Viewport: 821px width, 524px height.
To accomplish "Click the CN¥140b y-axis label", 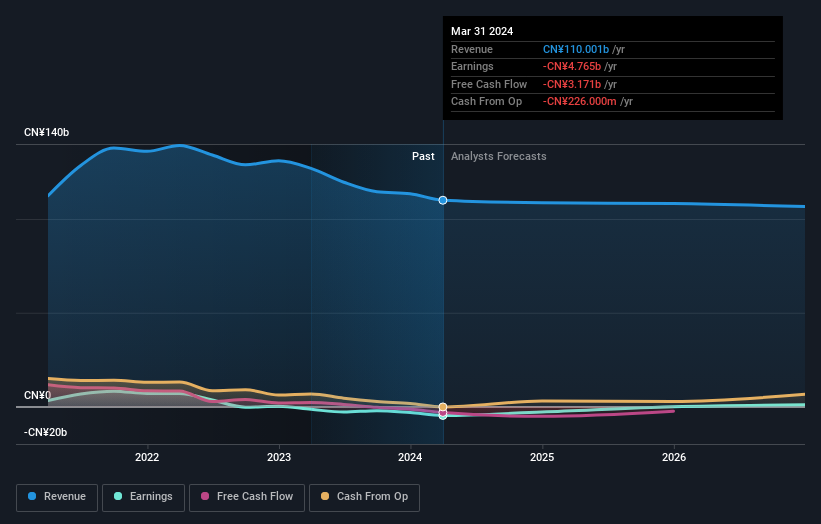I will click(47, 132).
